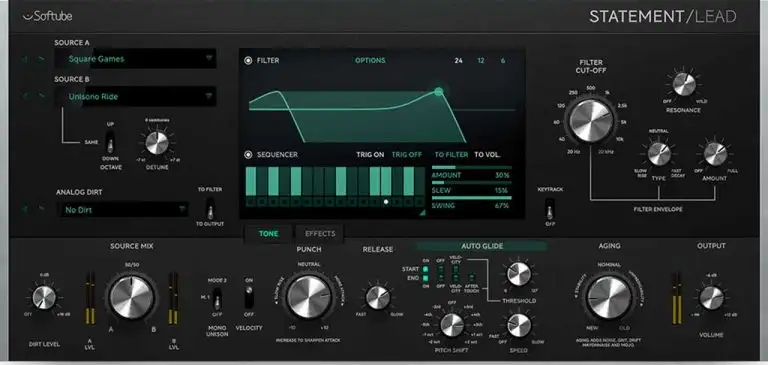Click the Aging knob
The height and width of the screenshot is (365, 768).
[x=609, y=297]
